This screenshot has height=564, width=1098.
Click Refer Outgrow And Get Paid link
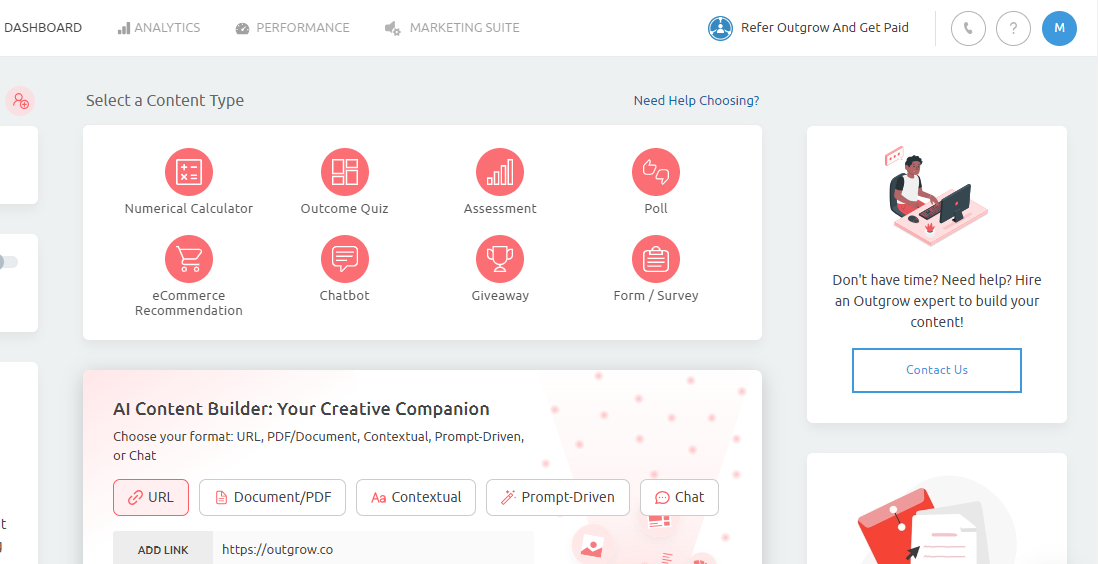(825, 28)
